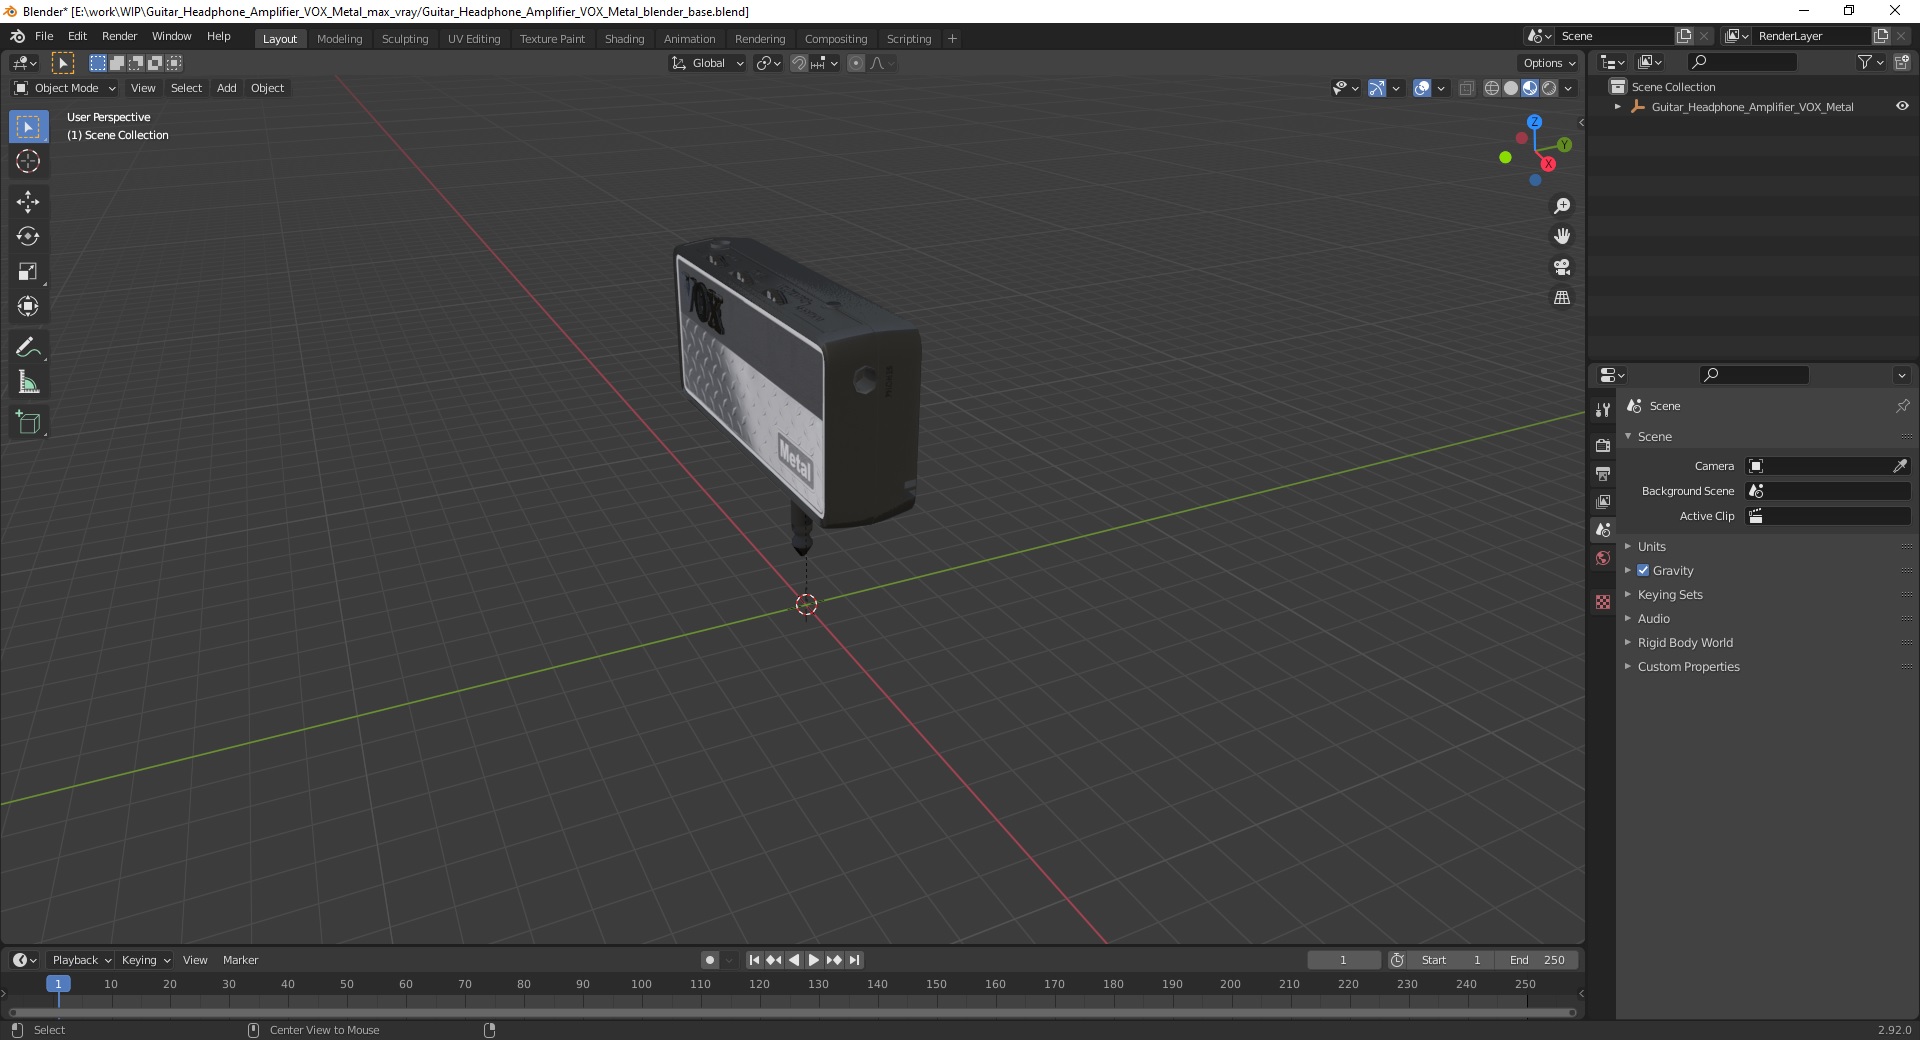Screen dimensions: 1920x1040
Task: Switch to the Modeling workspace tab
Action: 339,39
